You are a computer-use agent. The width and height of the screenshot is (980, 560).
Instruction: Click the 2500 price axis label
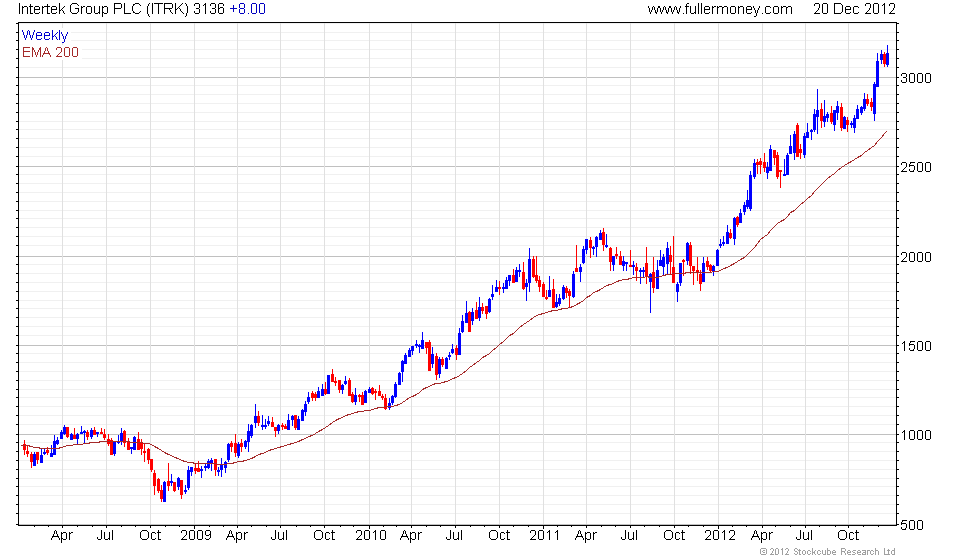(x=916, y=168)
